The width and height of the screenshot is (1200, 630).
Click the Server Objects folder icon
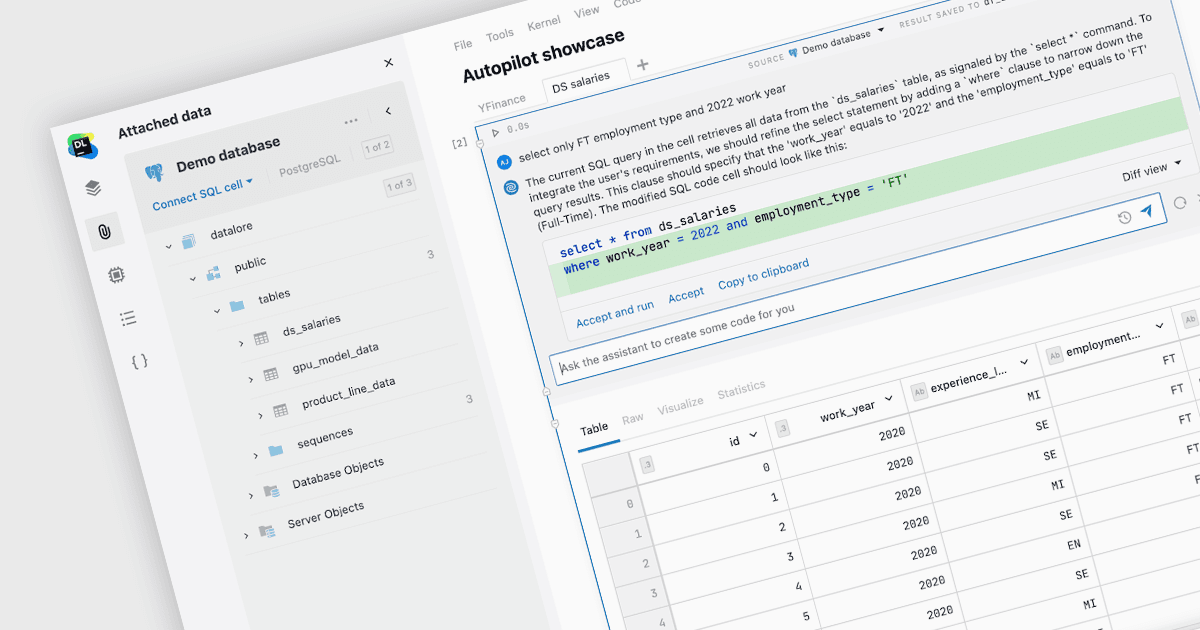[266, 531]
